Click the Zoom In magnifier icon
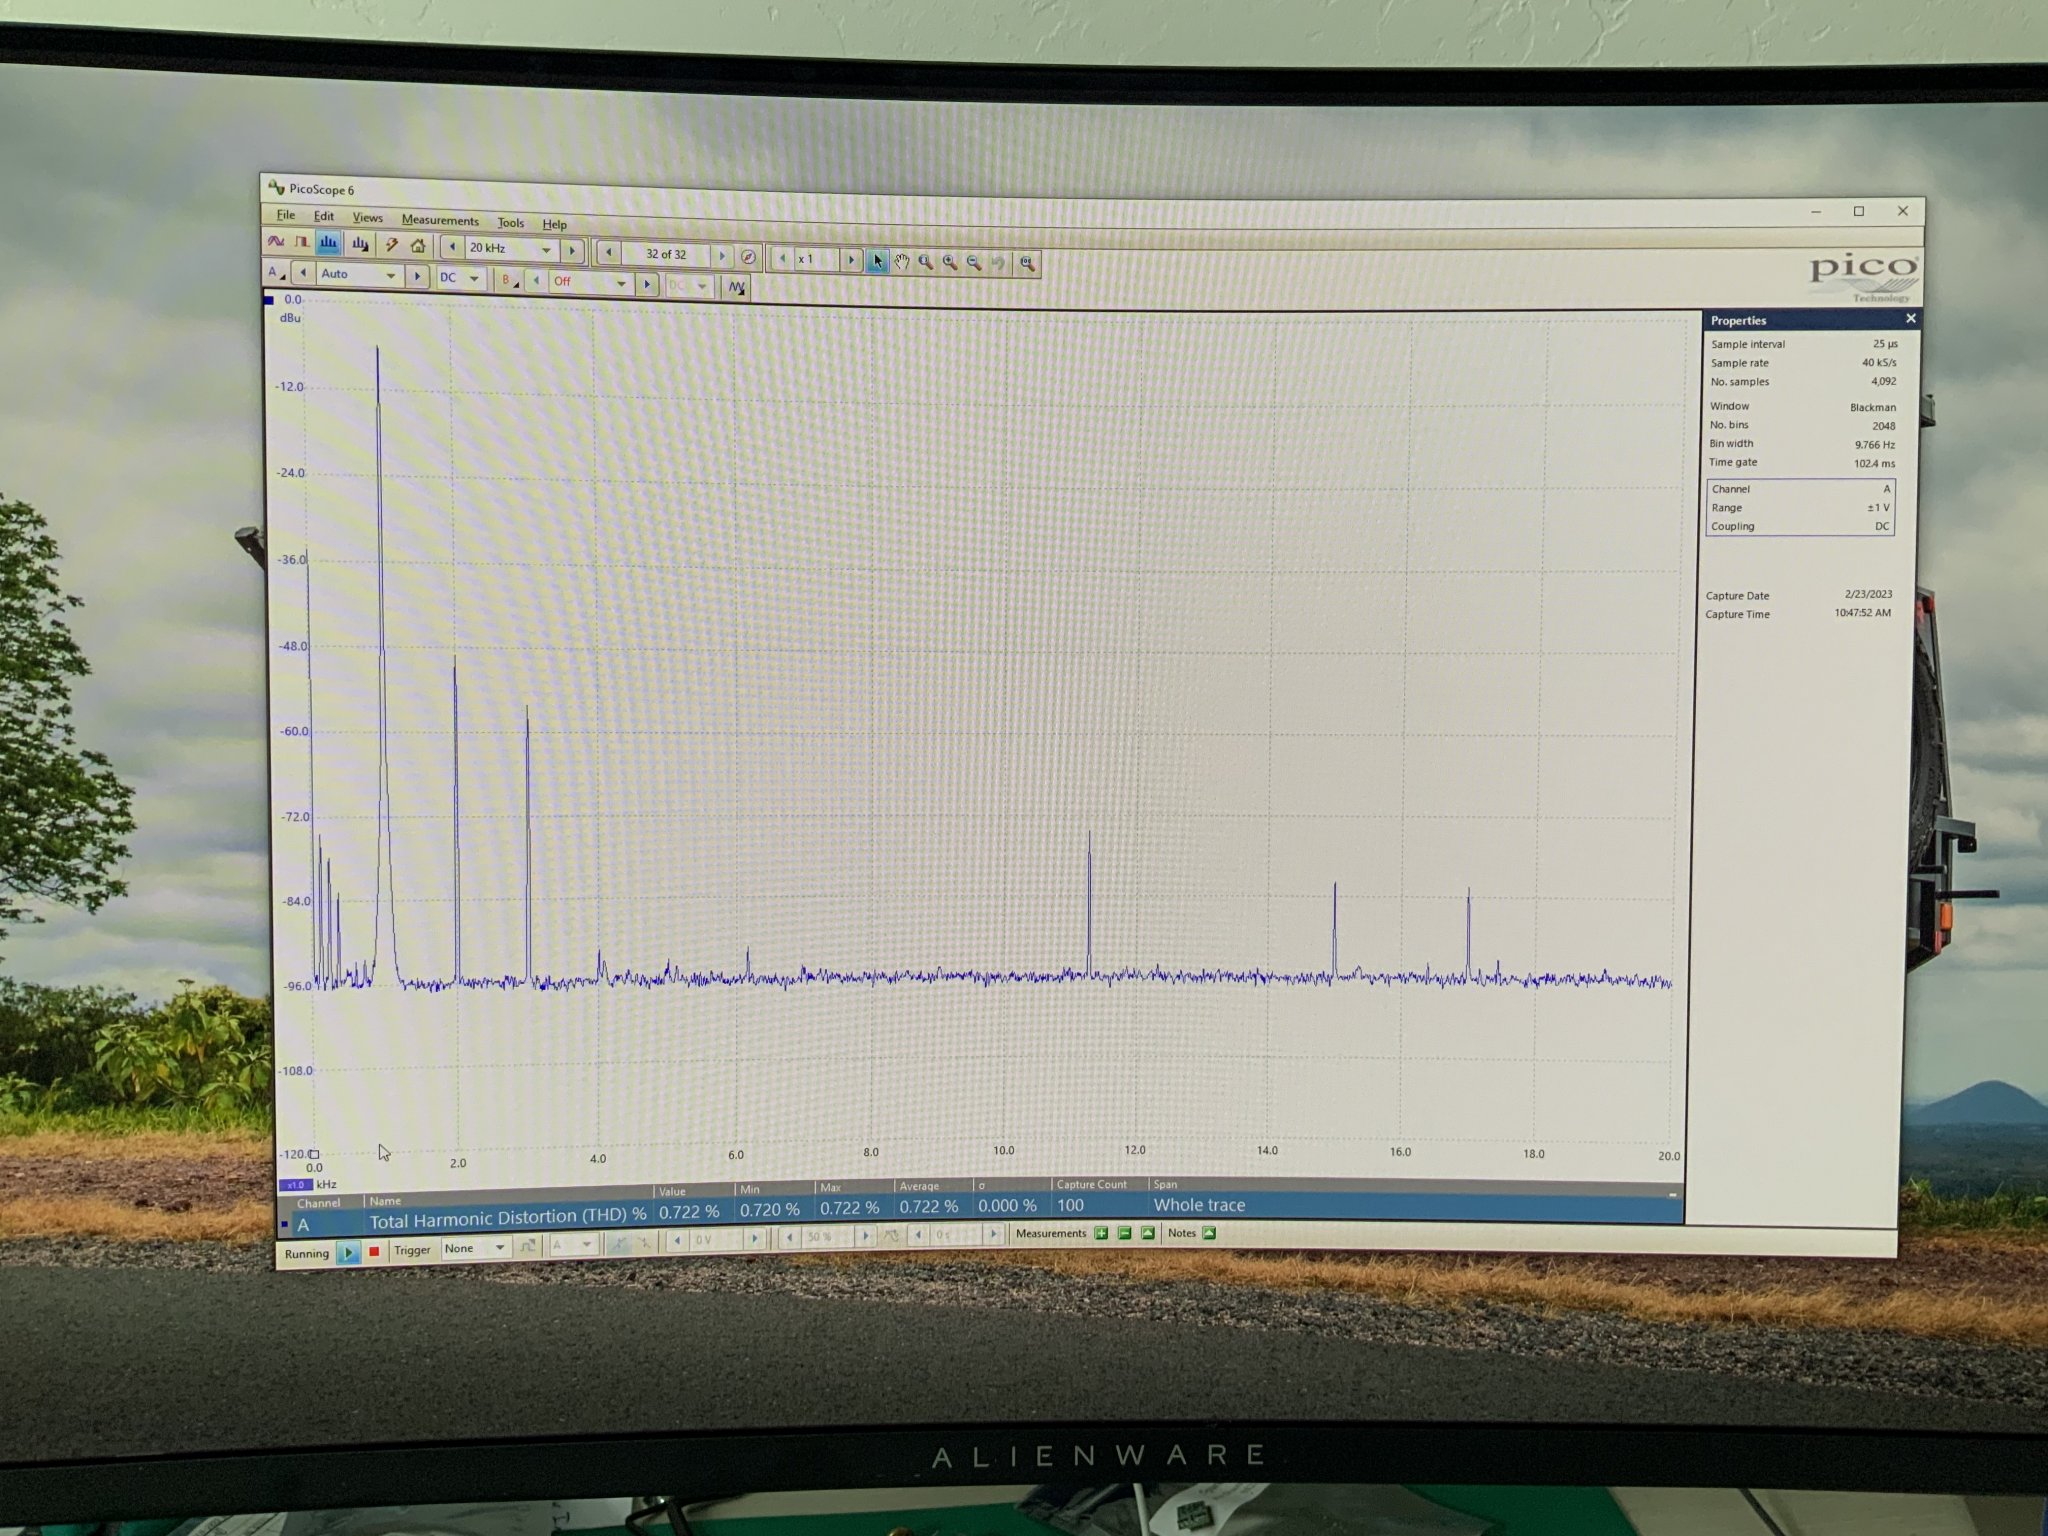 (950, 262)
